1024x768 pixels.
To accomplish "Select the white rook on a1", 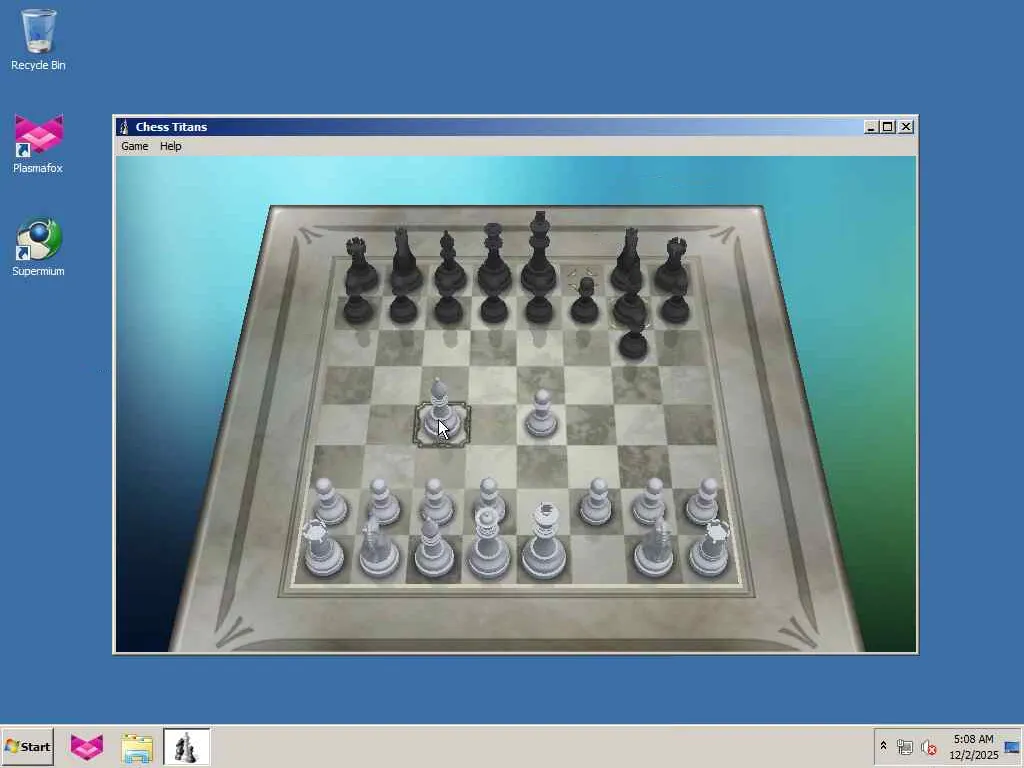I will (x=322, y=549).
